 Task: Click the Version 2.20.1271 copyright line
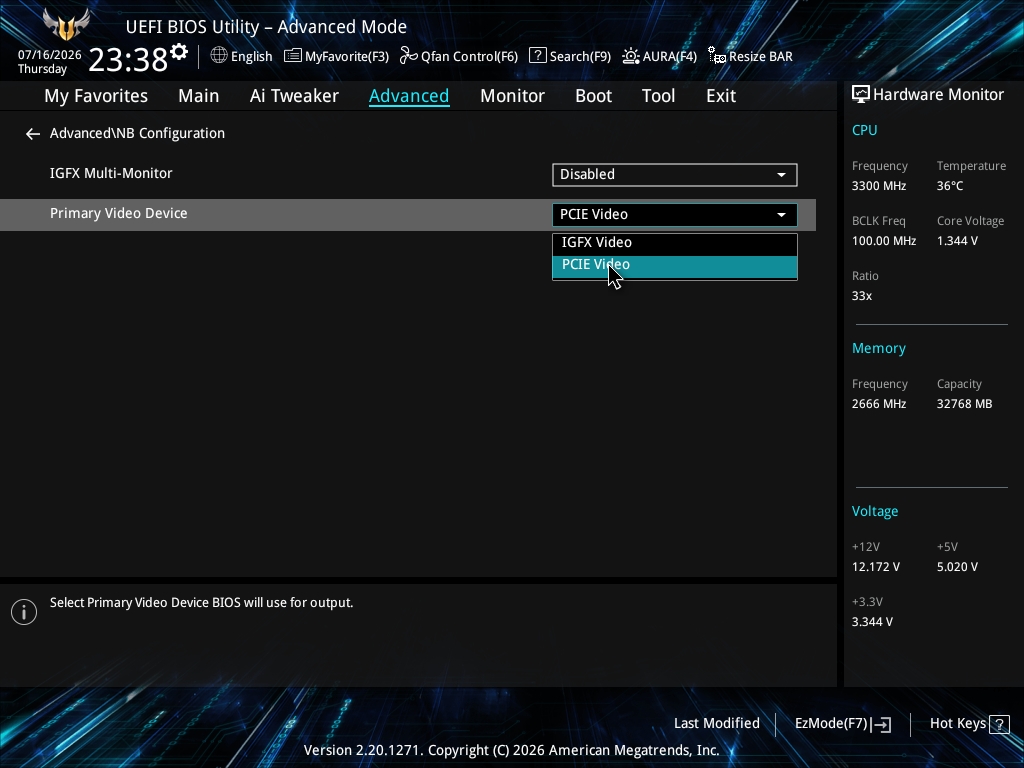pos(511,750)
